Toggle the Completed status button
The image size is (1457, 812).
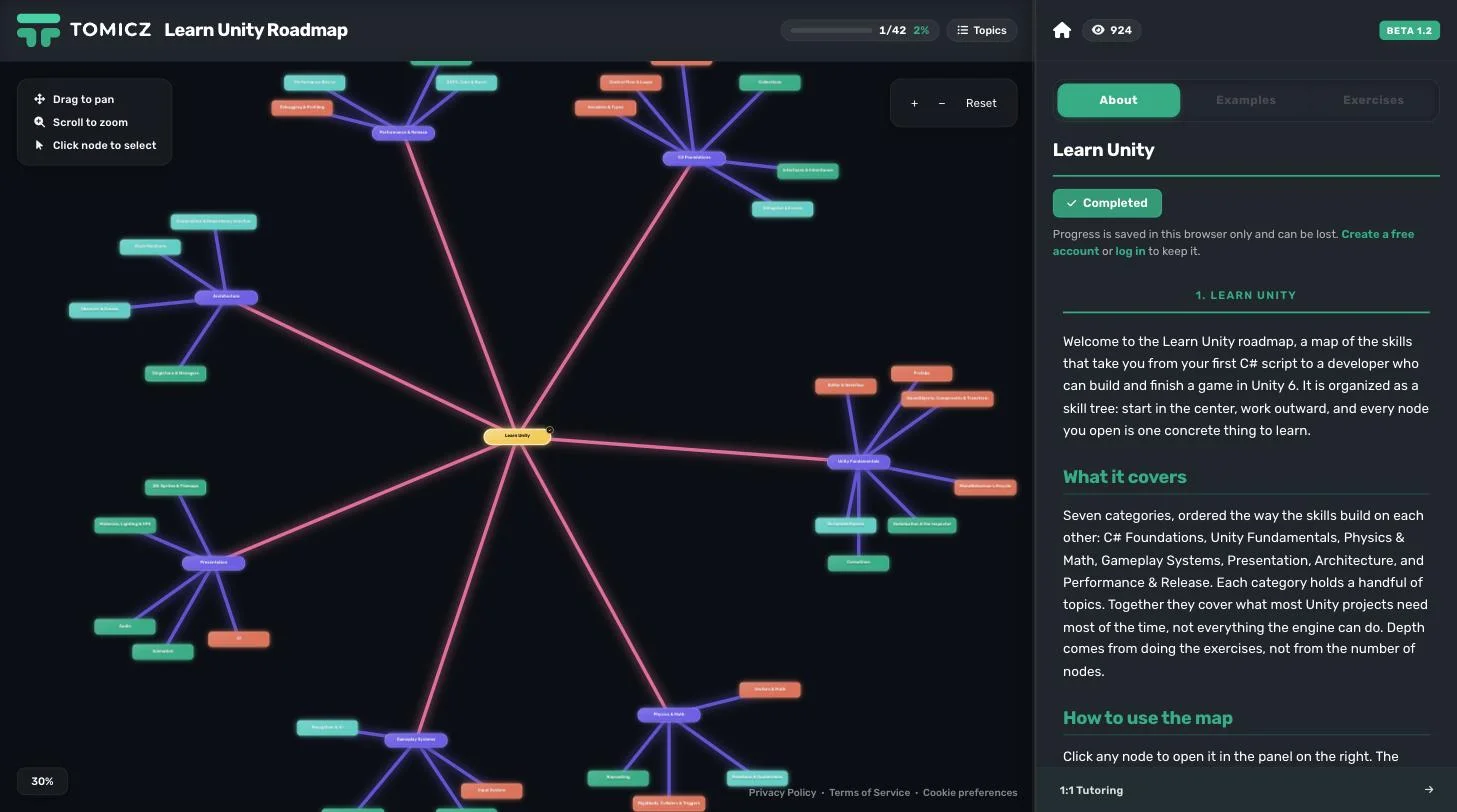click(x=1107, y=203)
